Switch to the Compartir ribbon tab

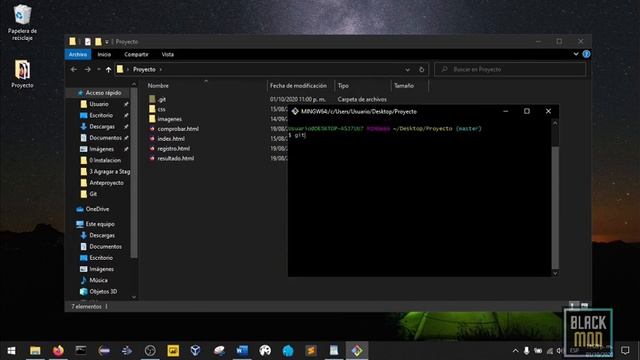tap(136, 54)
